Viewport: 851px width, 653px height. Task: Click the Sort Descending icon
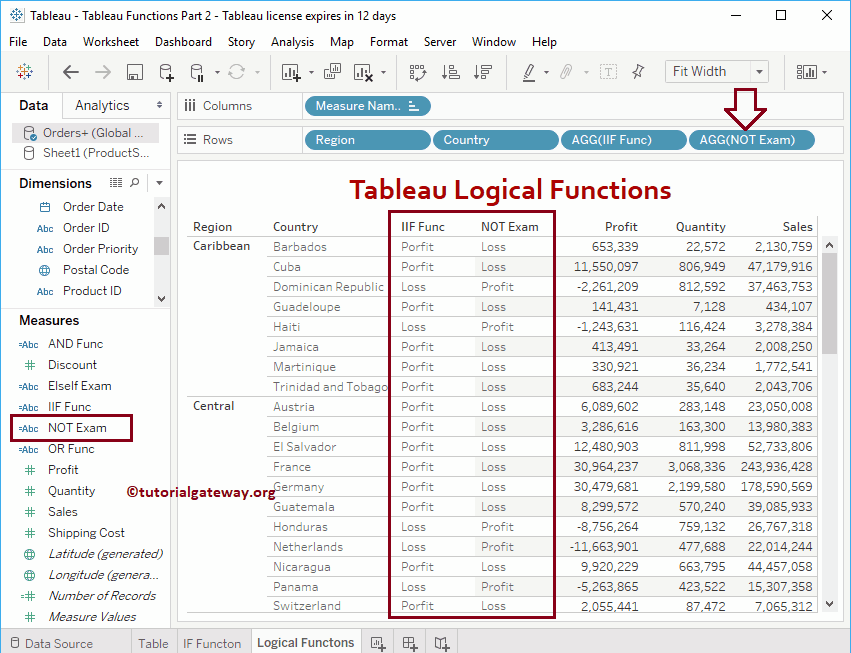point(482,72)
